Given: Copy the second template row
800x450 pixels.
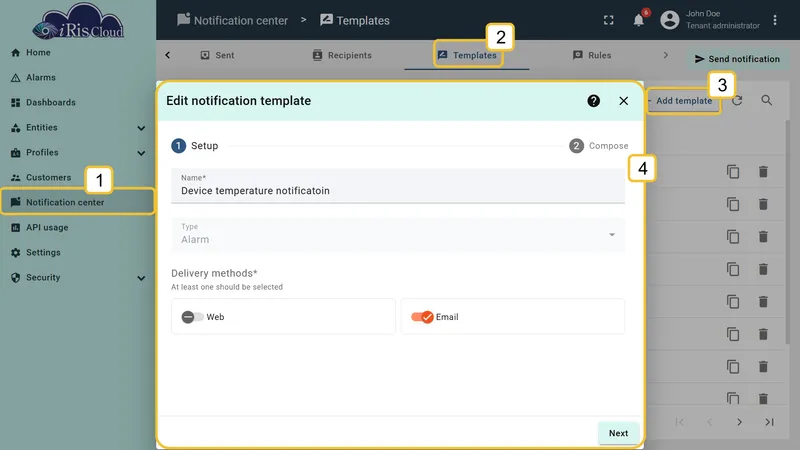Looking at the screenshot, I should [x=733, y=205].
